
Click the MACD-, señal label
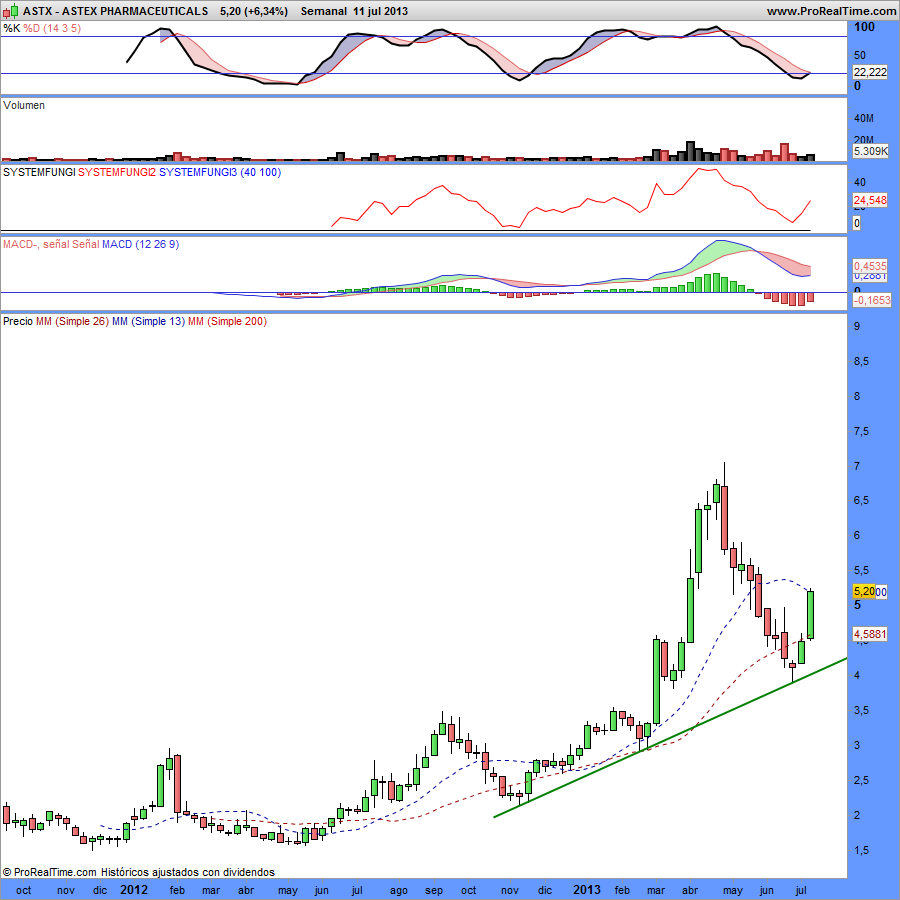(36, 245)
